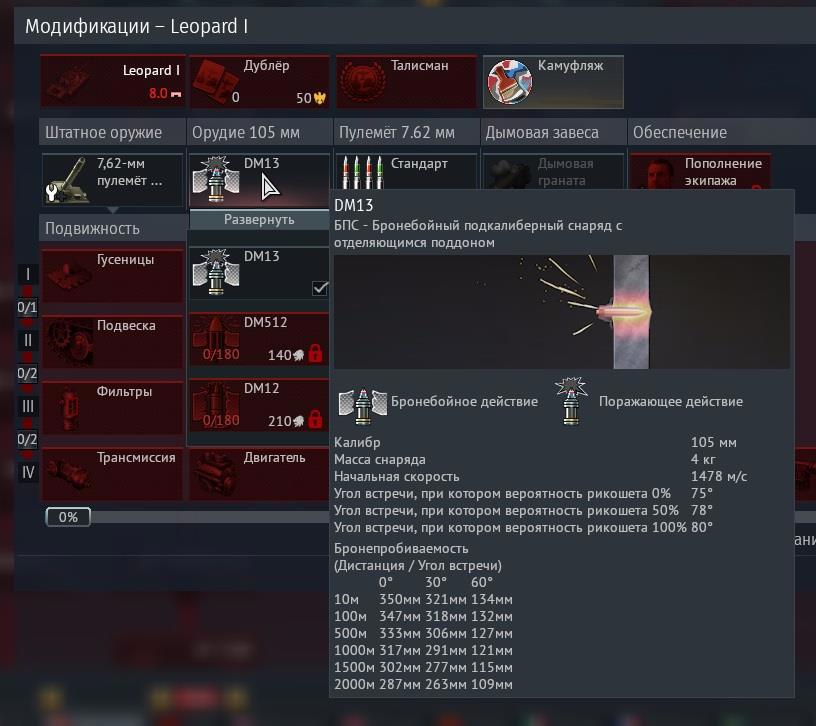Screen dimensions: 816x726
Task: Select the Талисман laurel icon
Action: 362,81
